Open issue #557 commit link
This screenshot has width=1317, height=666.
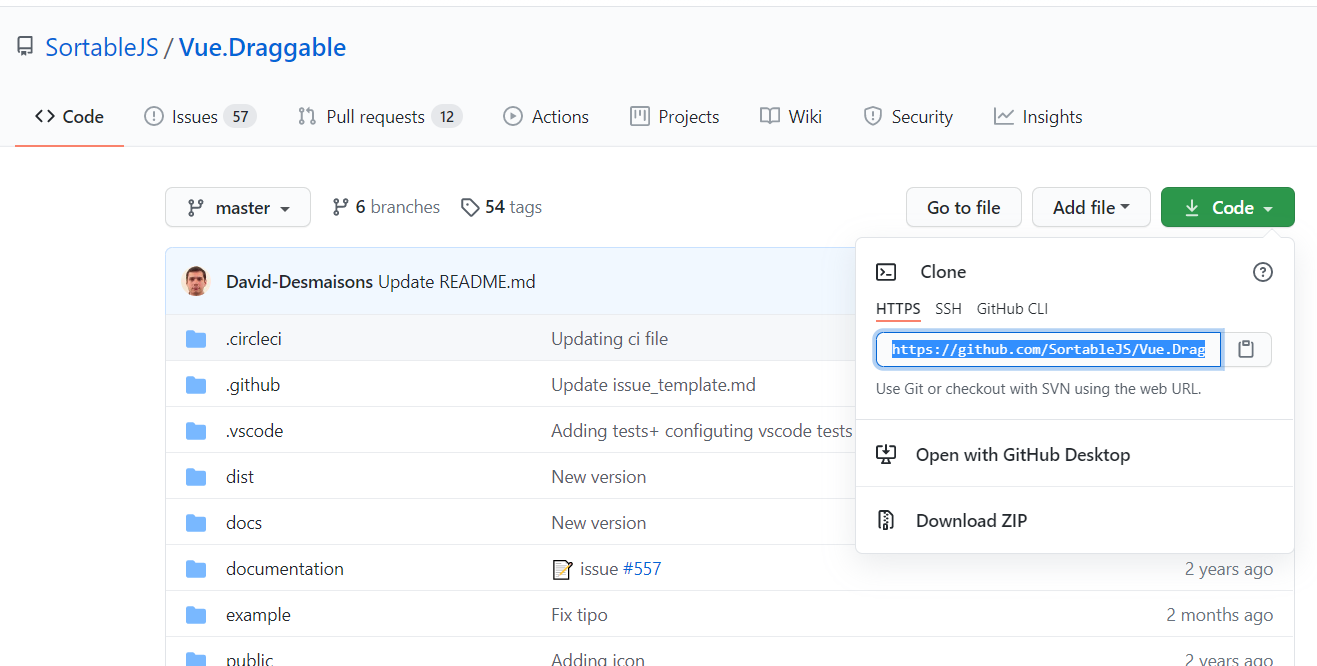click(641, 569)
